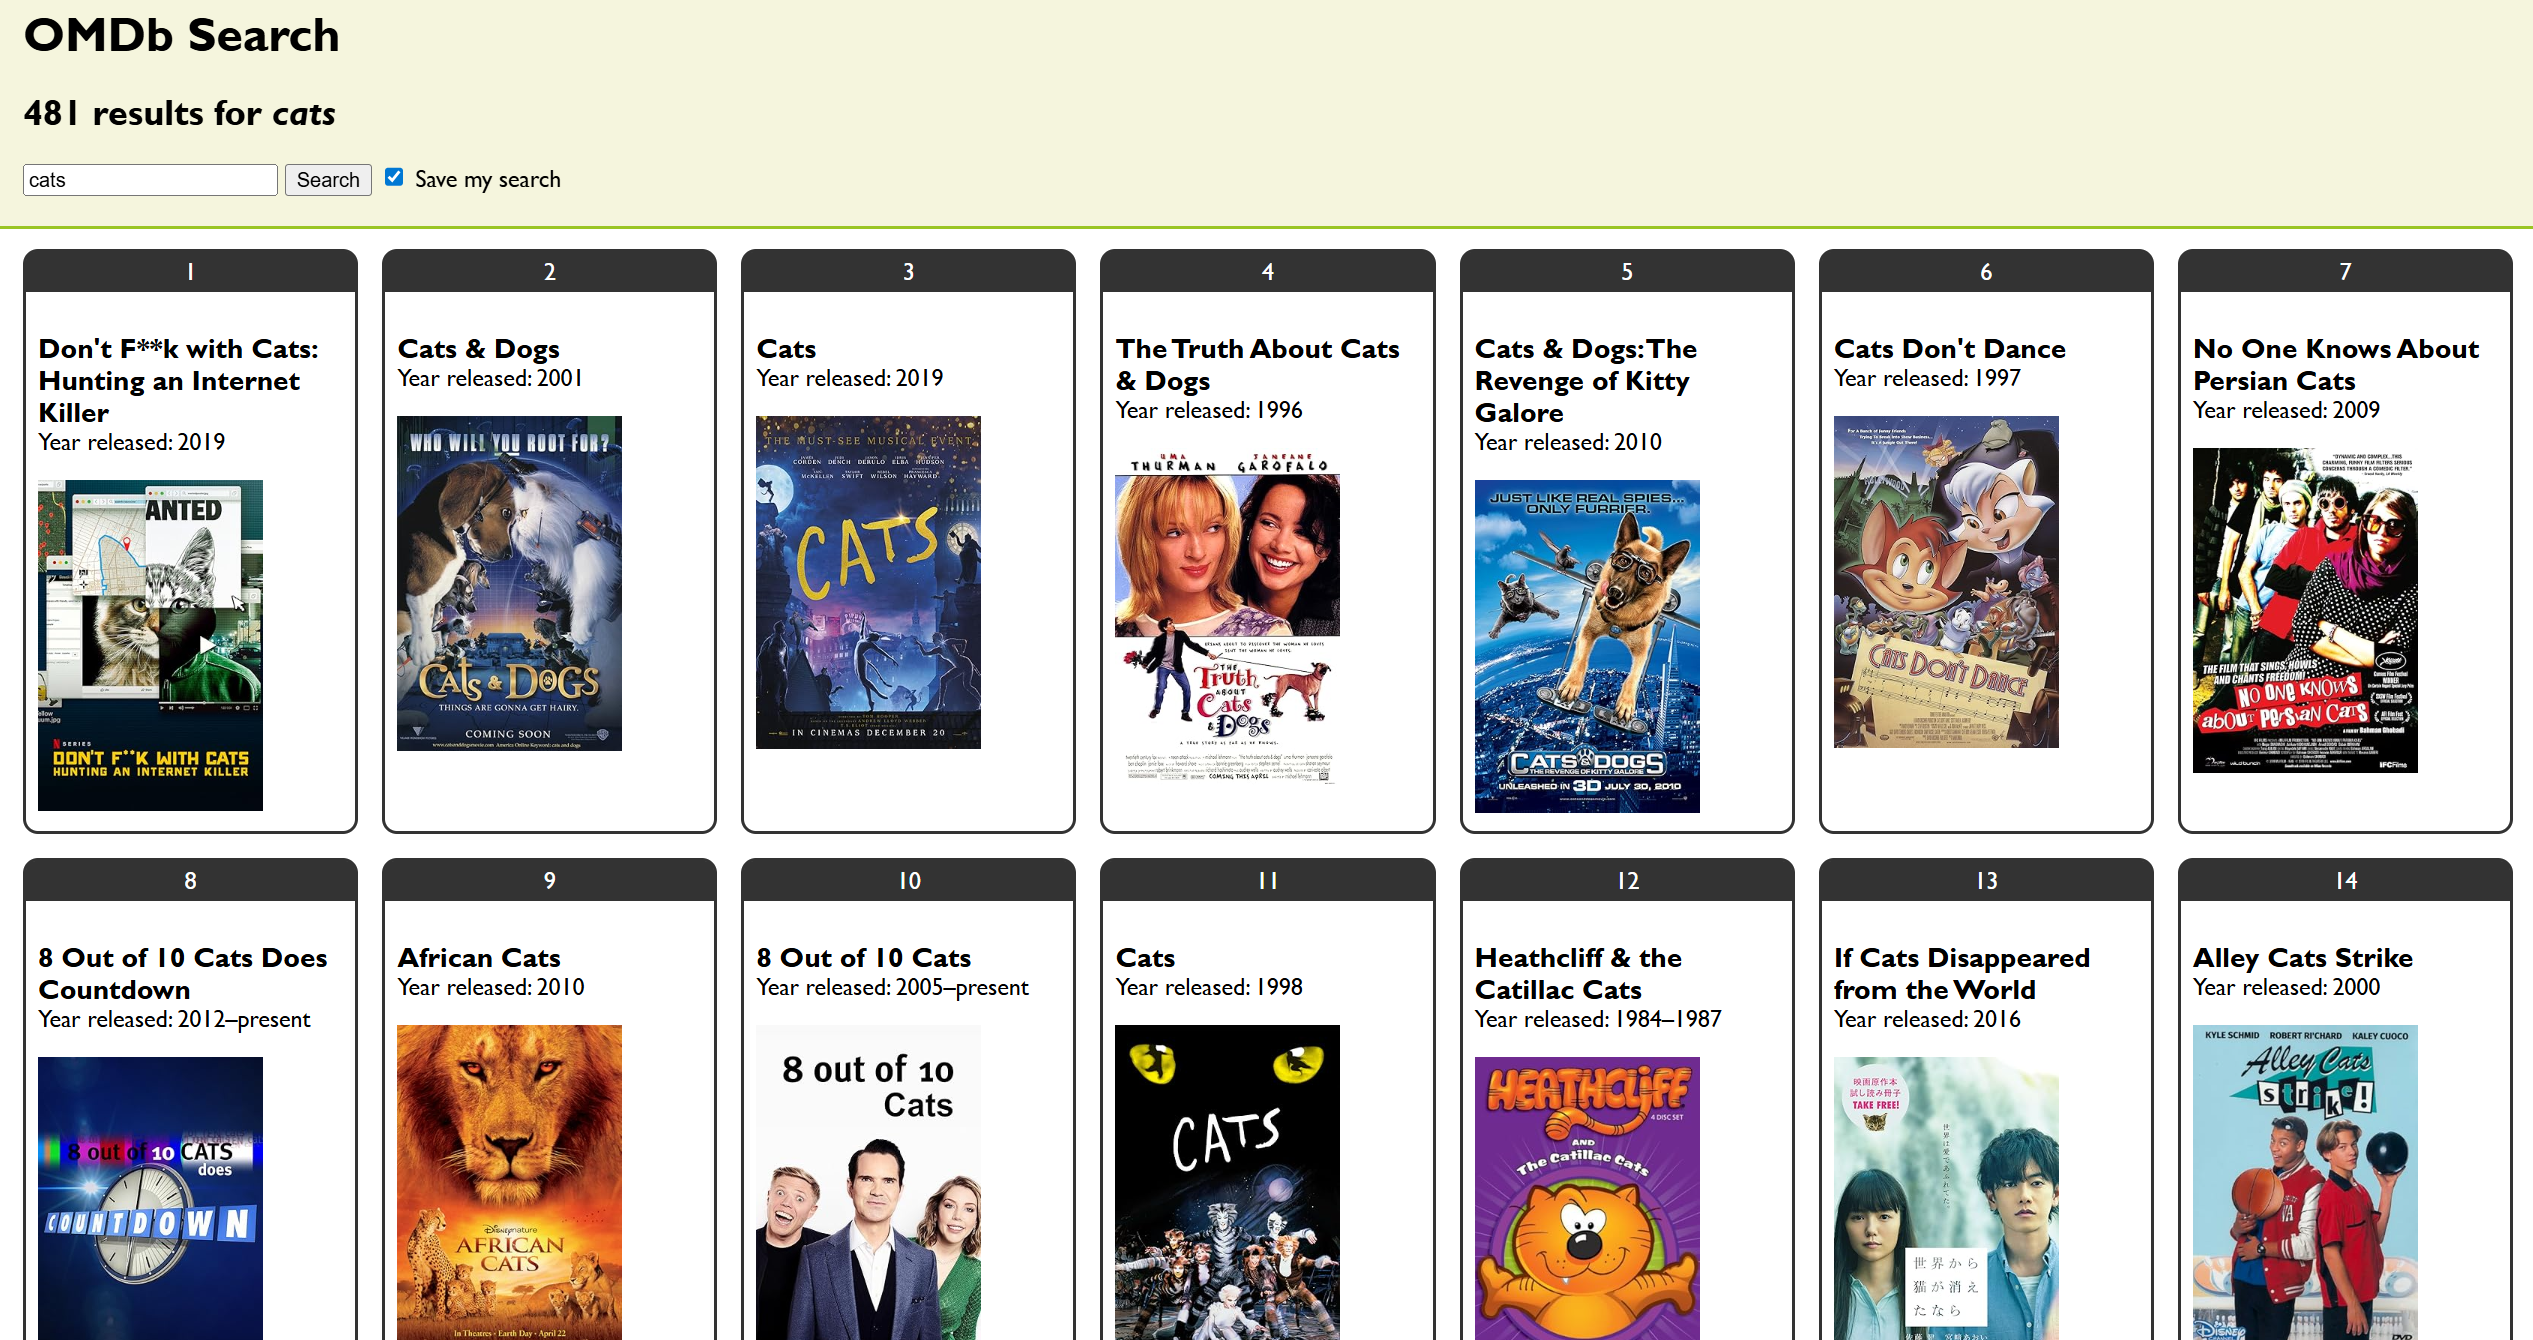The height and width of the screenshot is (1340, 2533).
Task: Click the card number 12 header
Action: (1627, 880)
